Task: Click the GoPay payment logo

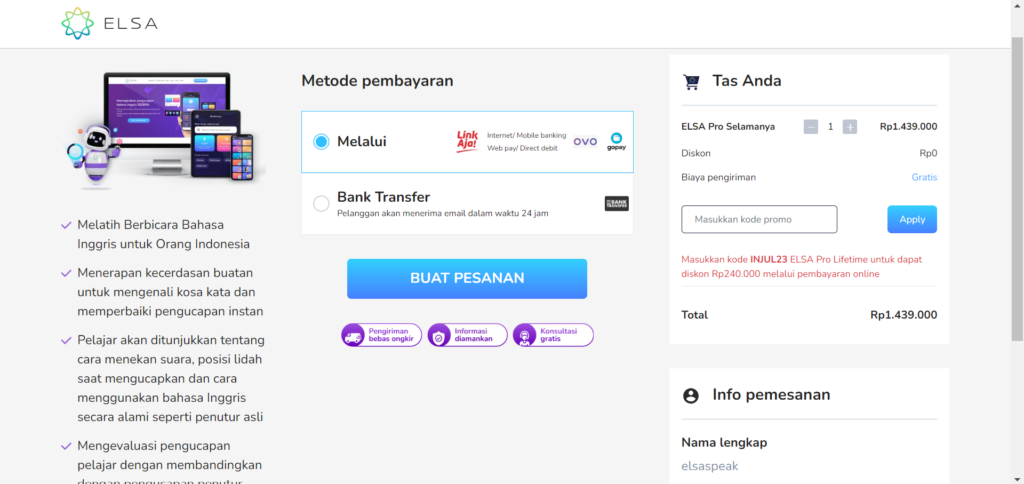Action: (x=616, y=142)
